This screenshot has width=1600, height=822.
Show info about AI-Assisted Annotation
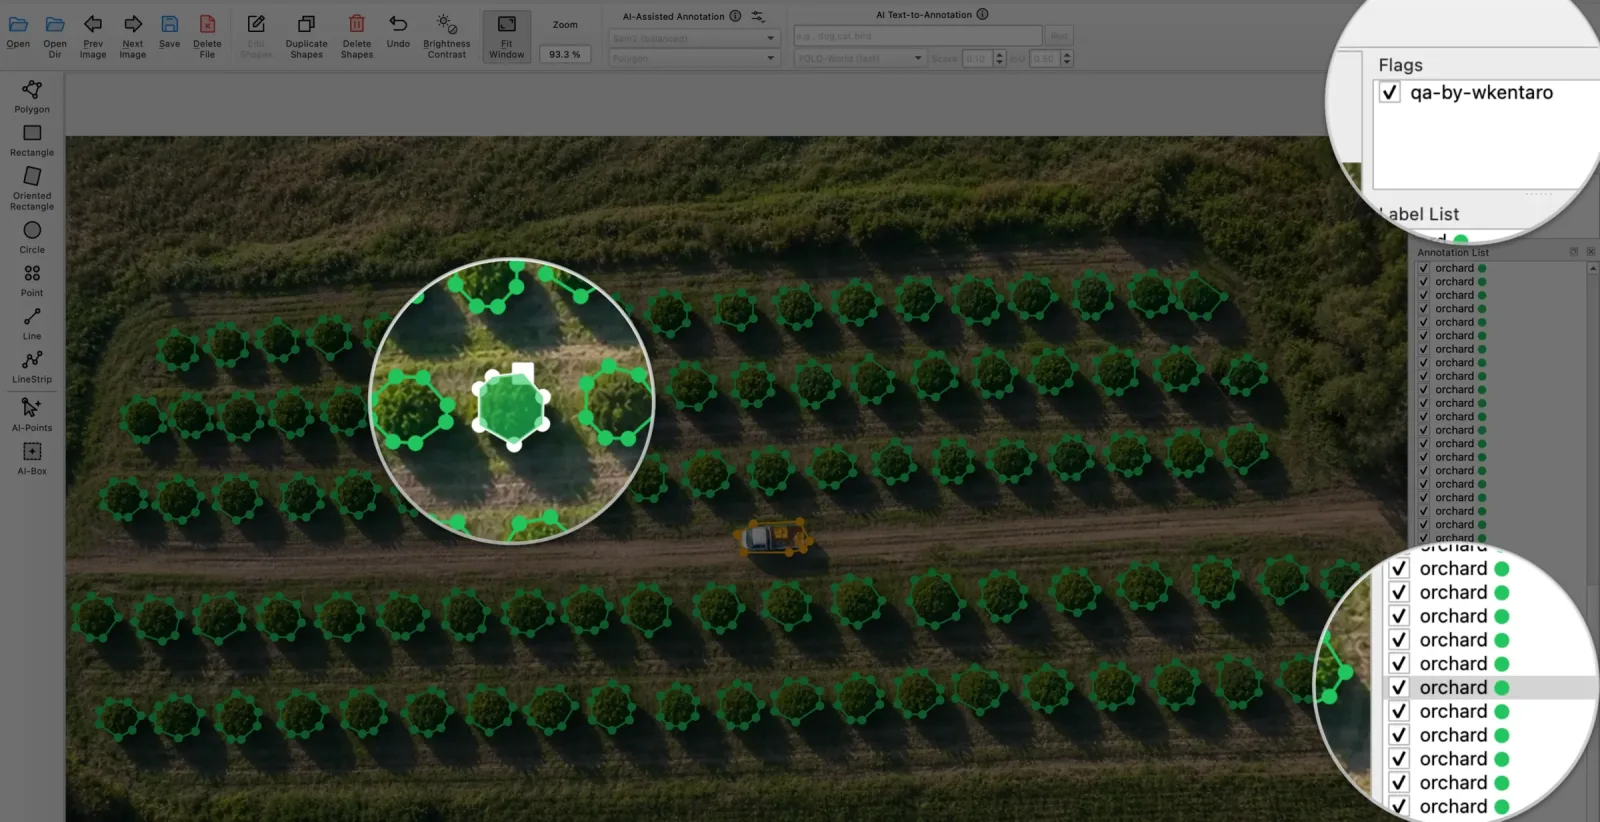coord(736,16)
